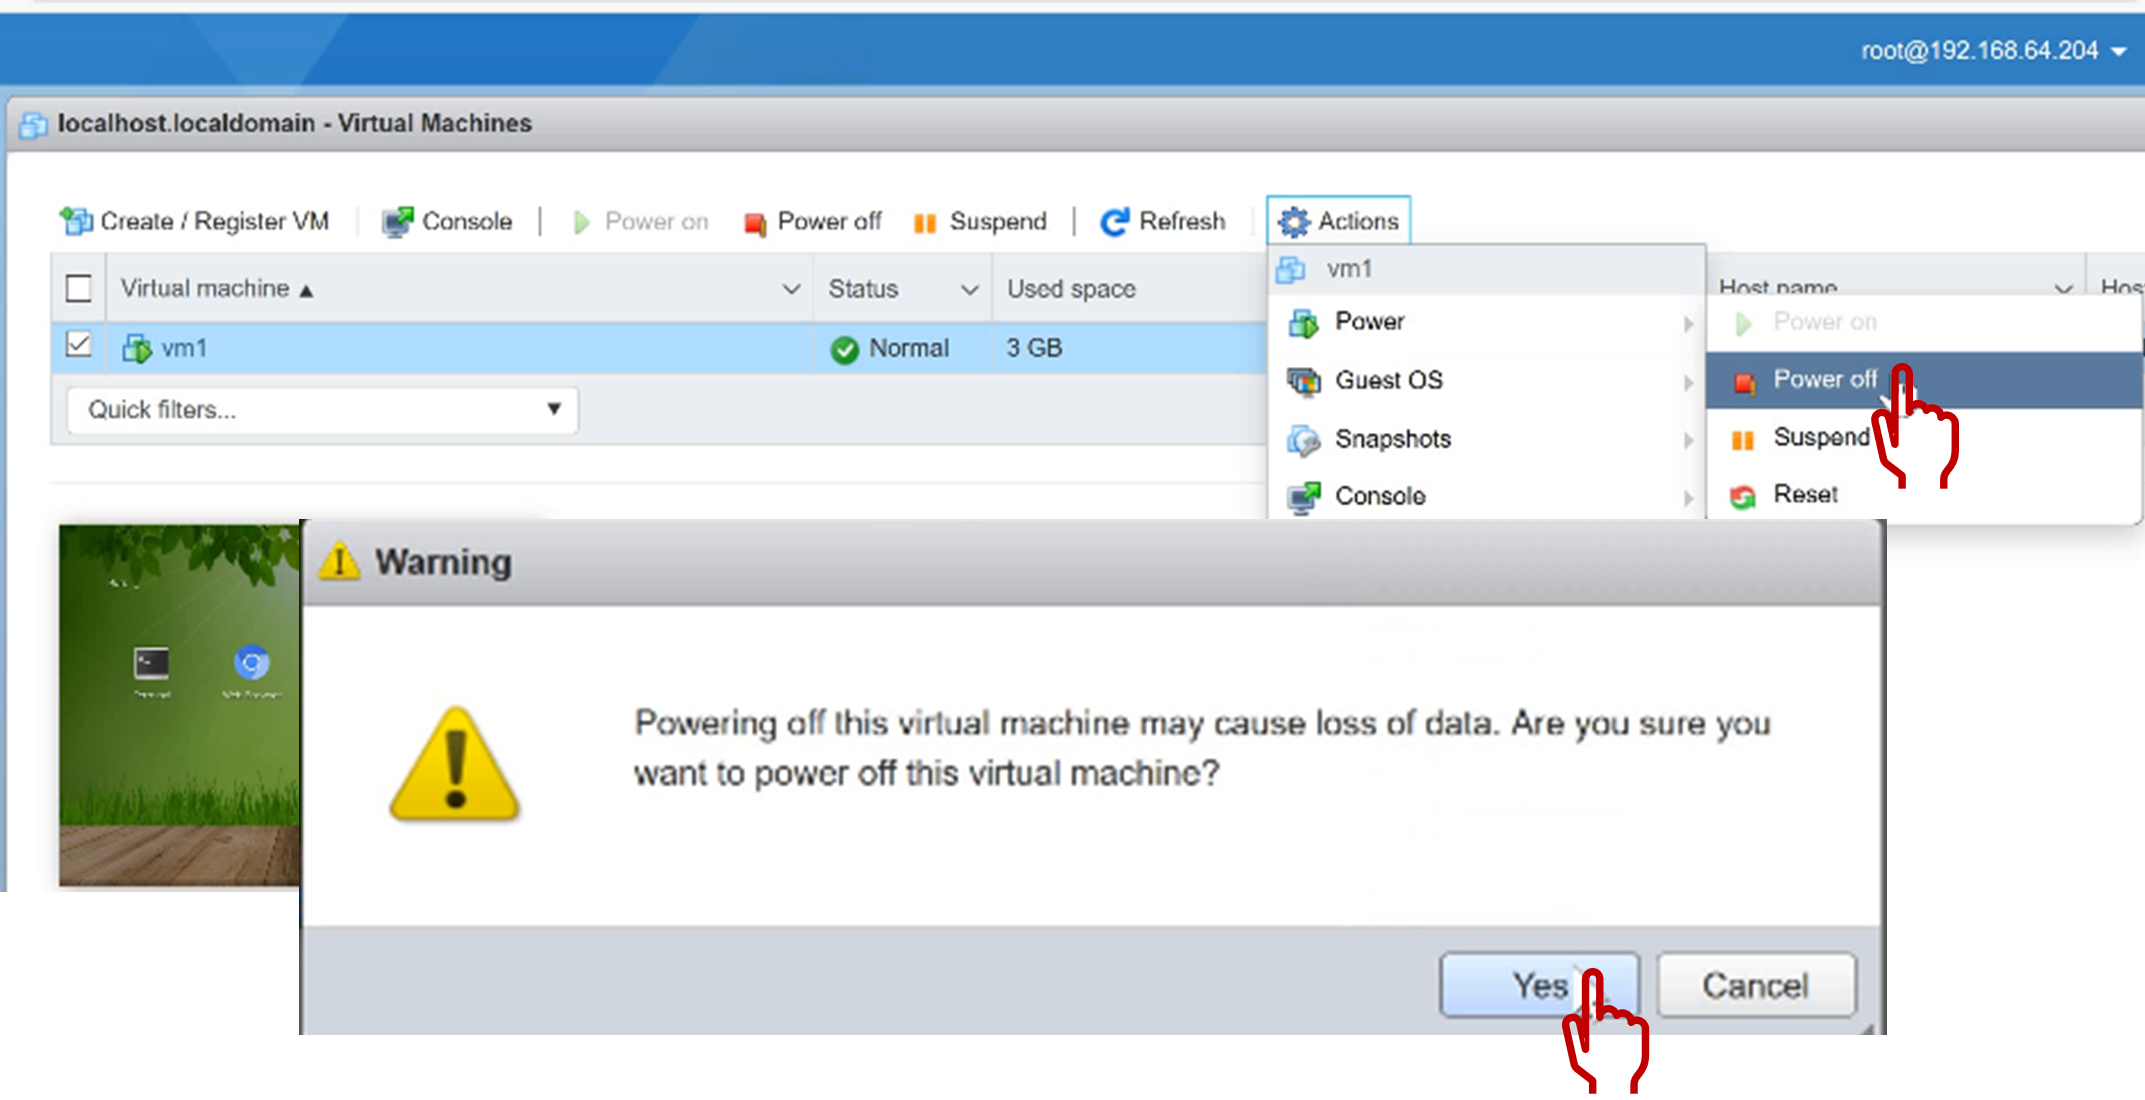Expand the Power submenu arrow

pyautogui.click(x=1688, y=323)
